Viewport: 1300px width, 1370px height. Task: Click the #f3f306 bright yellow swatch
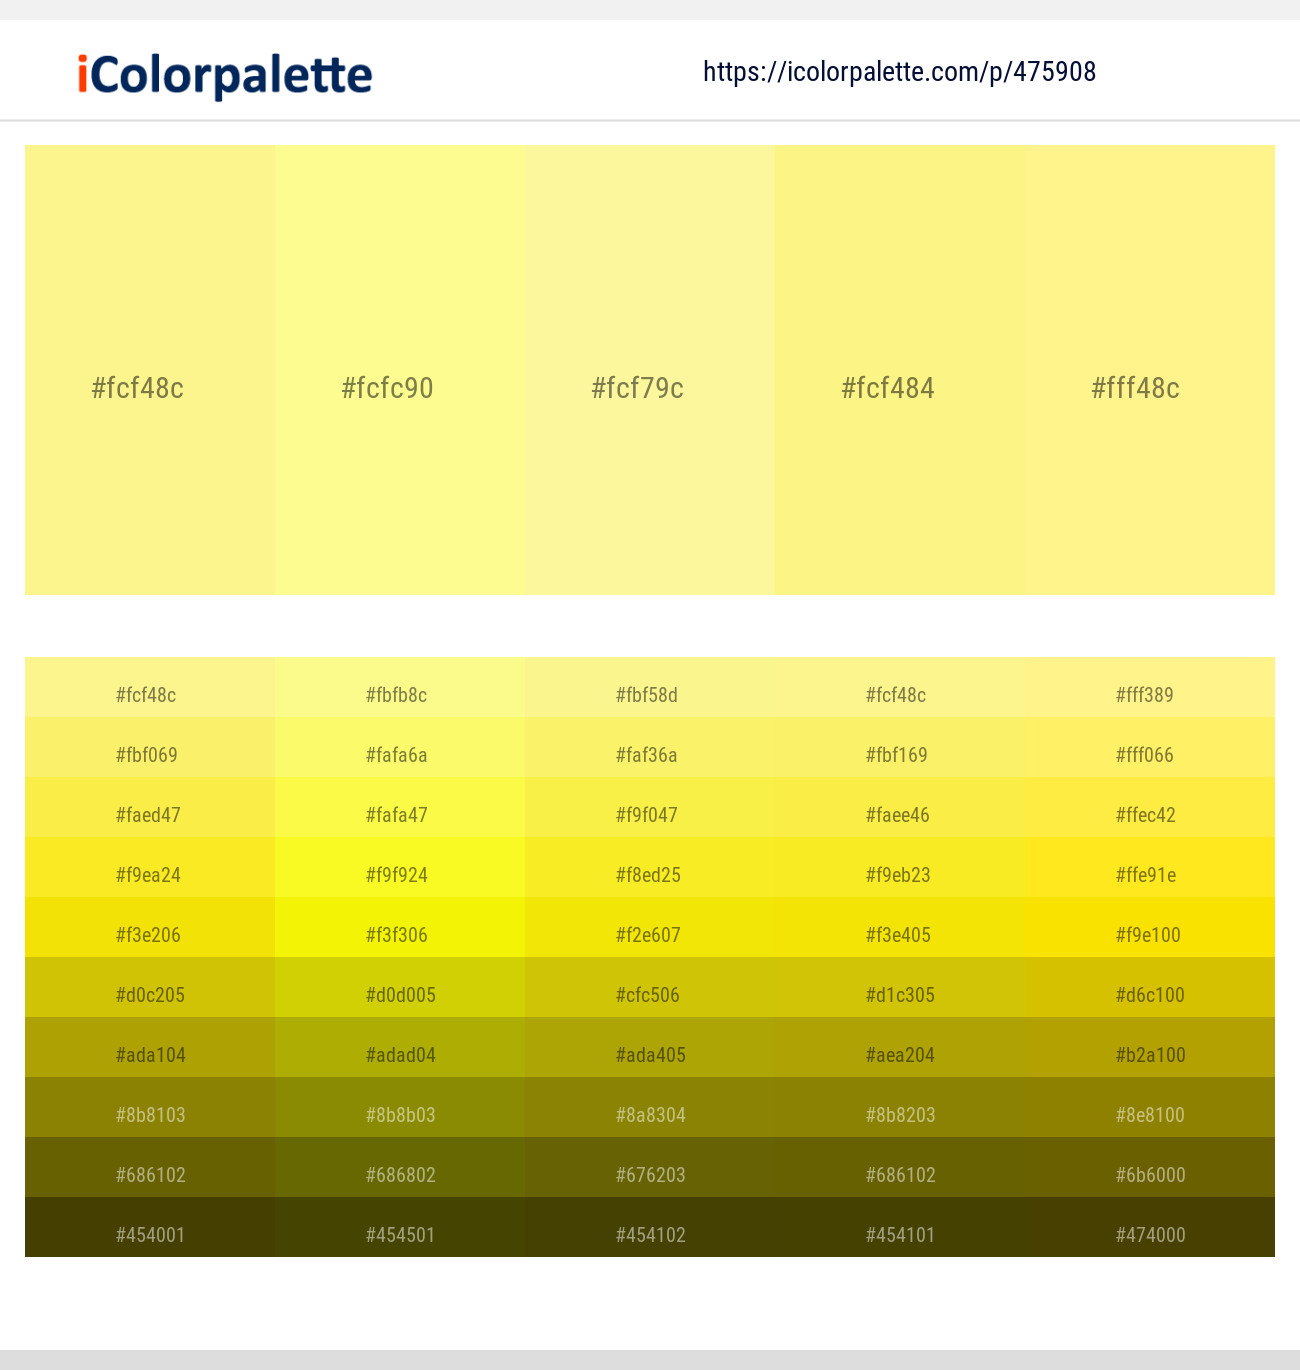coord(400,934)
